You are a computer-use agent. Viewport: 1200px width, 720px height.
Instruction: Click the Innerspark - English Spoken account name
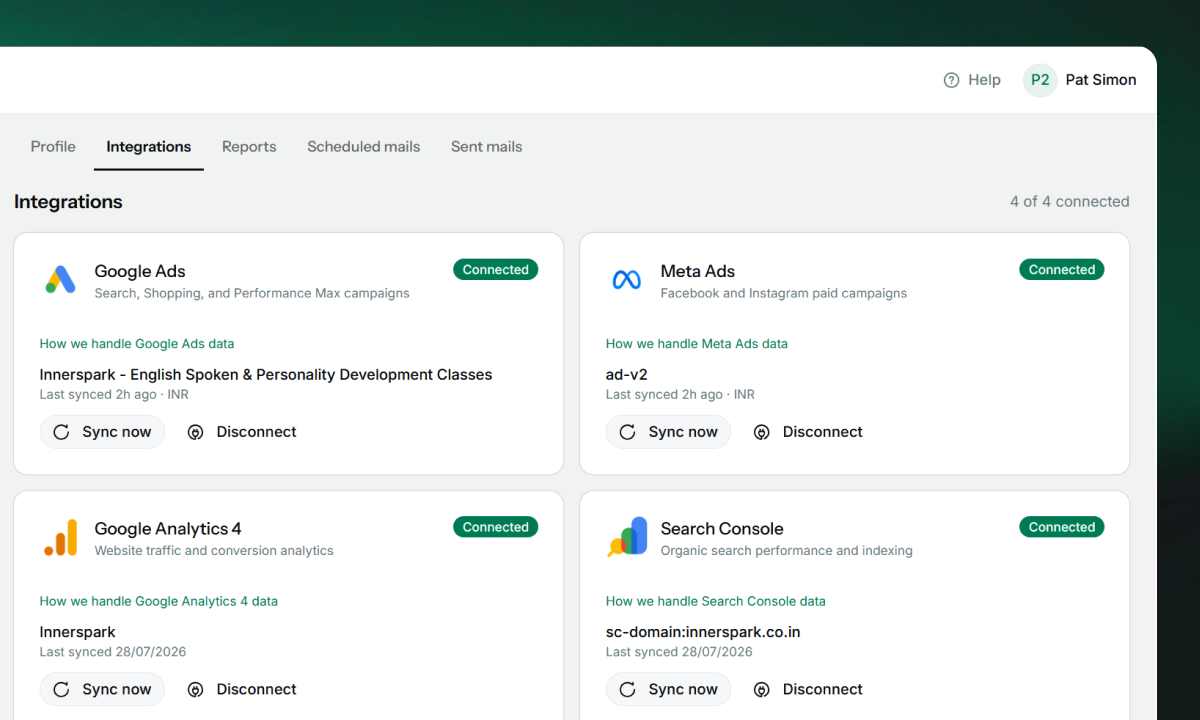pos(266,375)
